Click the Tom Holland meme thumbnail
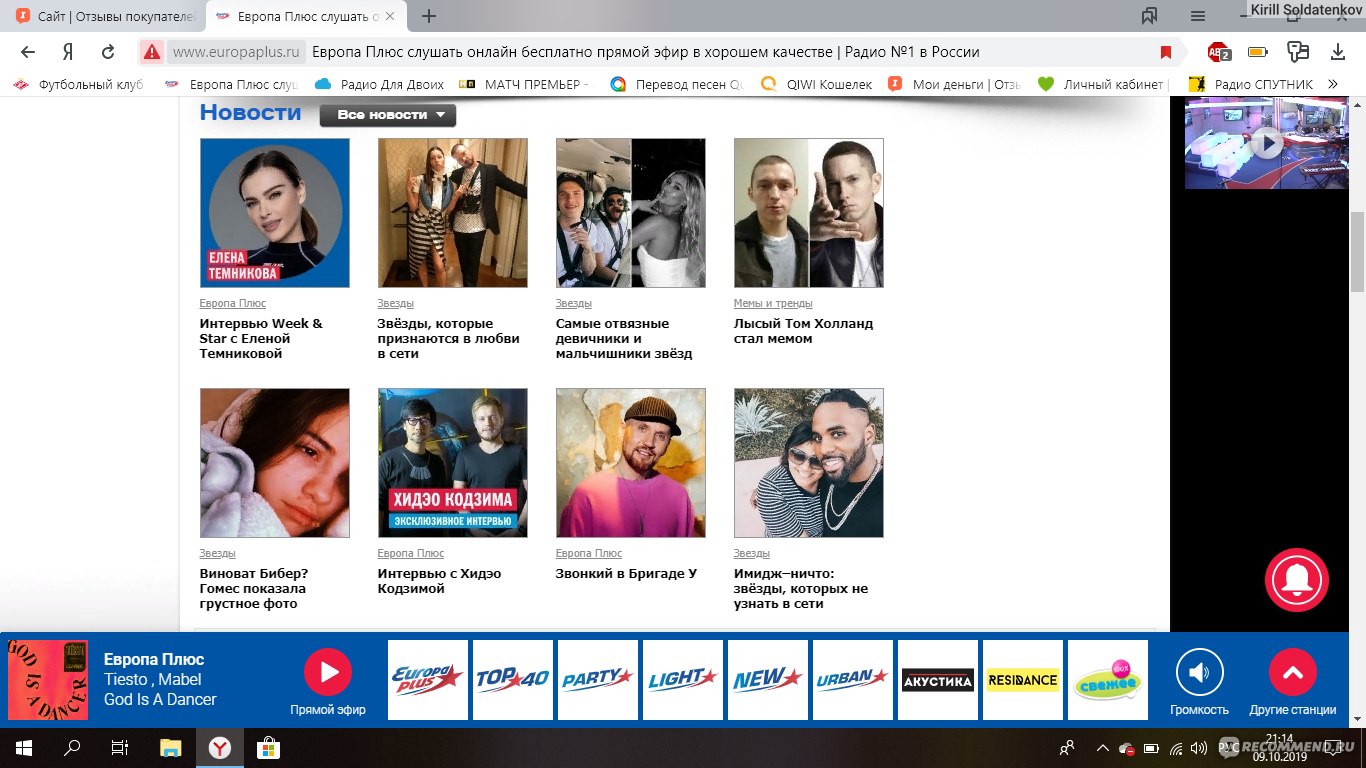The width and height of the screenshot is (1366, 768). coord(809,213)
